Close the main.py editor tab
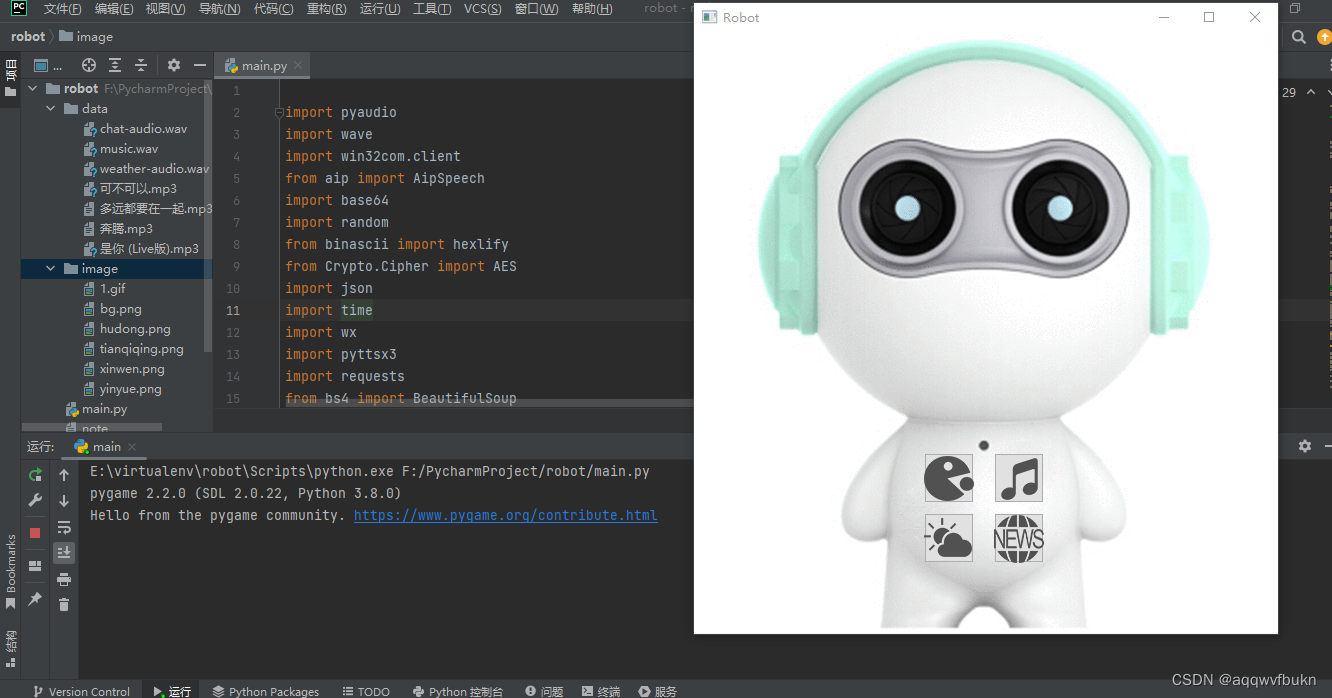This screenshot has height=698, width=1332. [298, 65]
